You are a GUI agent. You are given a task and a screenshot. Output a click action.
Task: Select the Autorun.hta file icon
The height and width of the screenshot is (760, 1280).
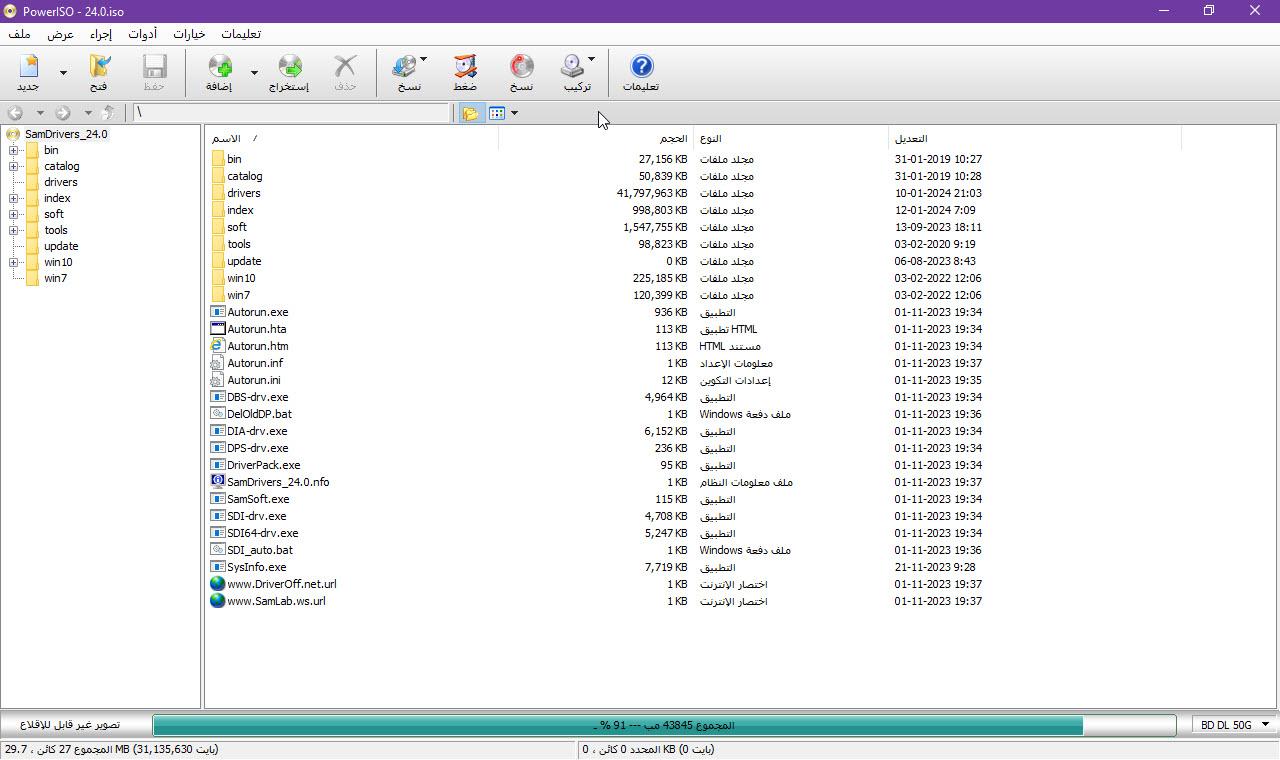[218, 329]
